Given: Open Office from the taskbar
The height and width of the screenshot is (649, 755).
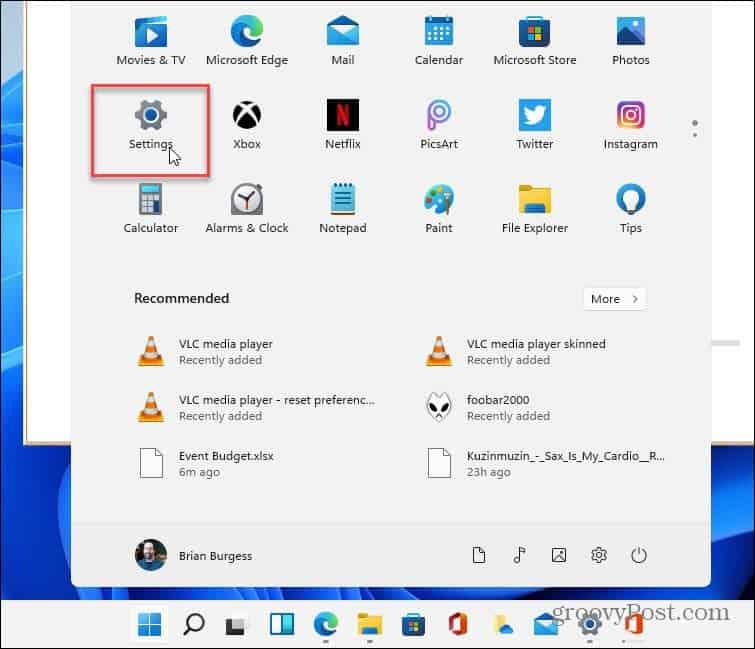Looking at the screenshot, I should click(x=457, y=624).
